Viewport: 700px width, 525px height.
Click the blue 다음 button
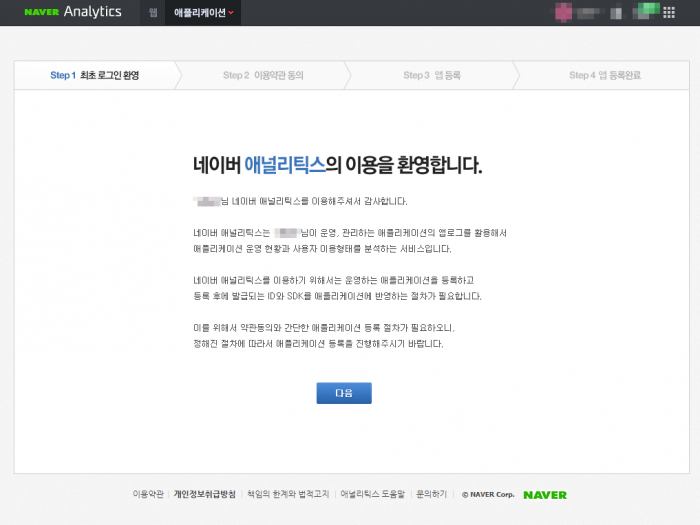pos(344,393)
